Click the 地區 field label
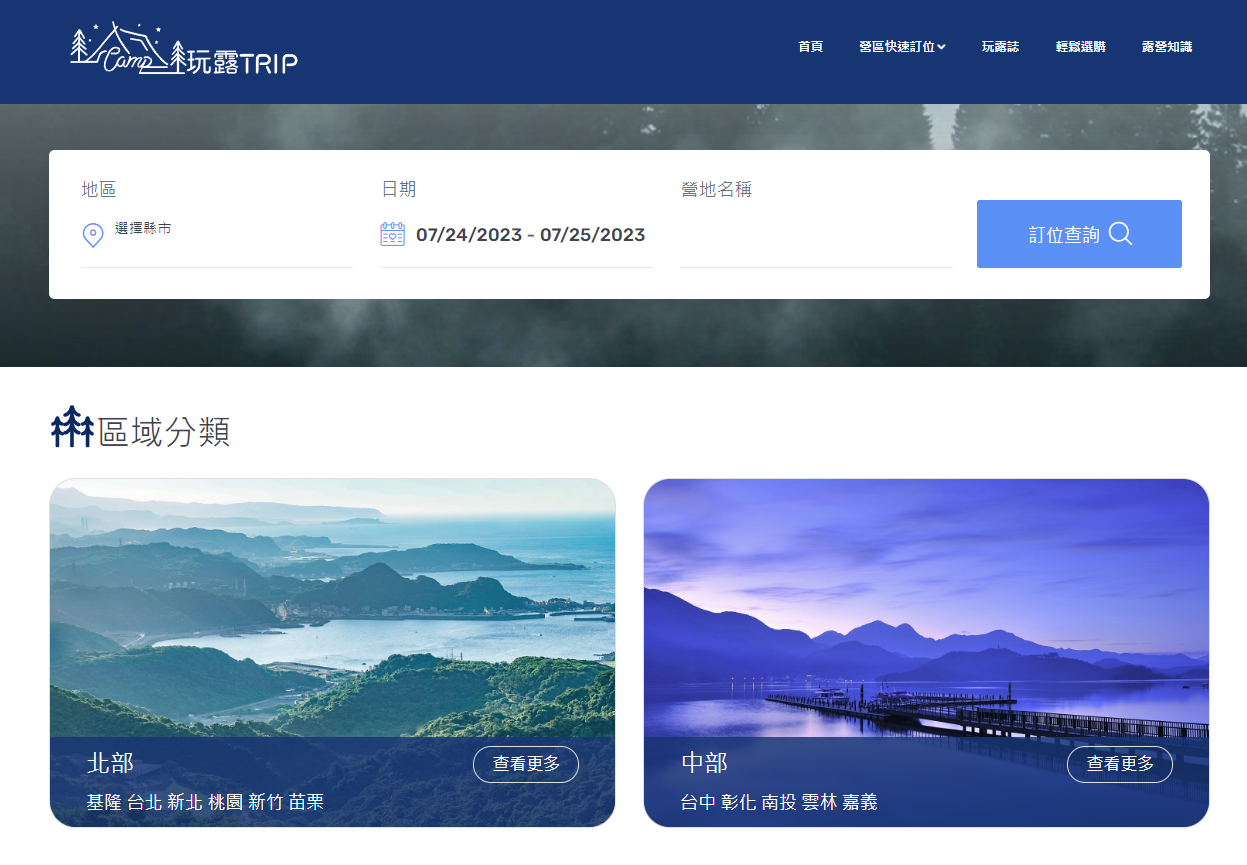 (99, 189)
